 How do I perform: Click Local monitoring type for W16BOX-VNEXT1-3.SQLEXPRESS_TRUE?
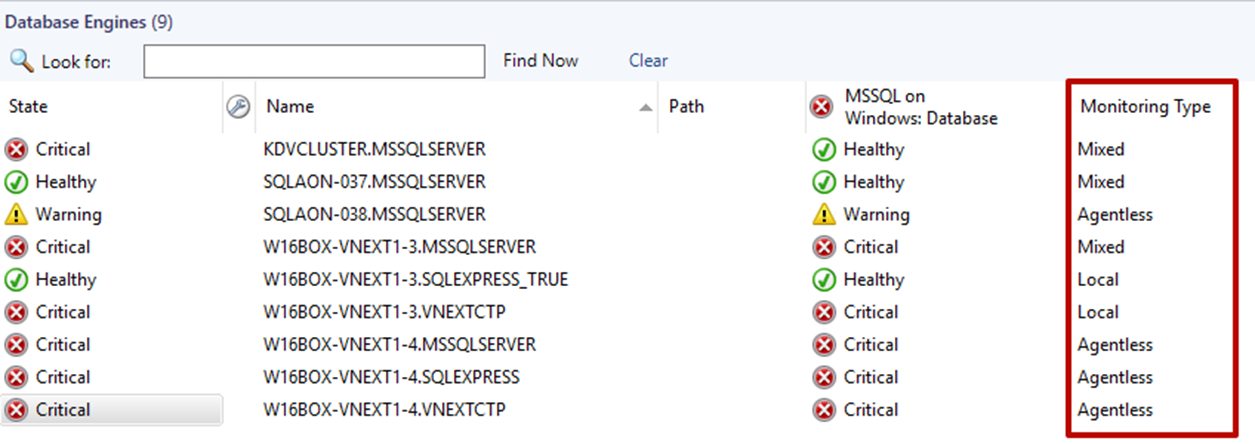click(1098, 280)
